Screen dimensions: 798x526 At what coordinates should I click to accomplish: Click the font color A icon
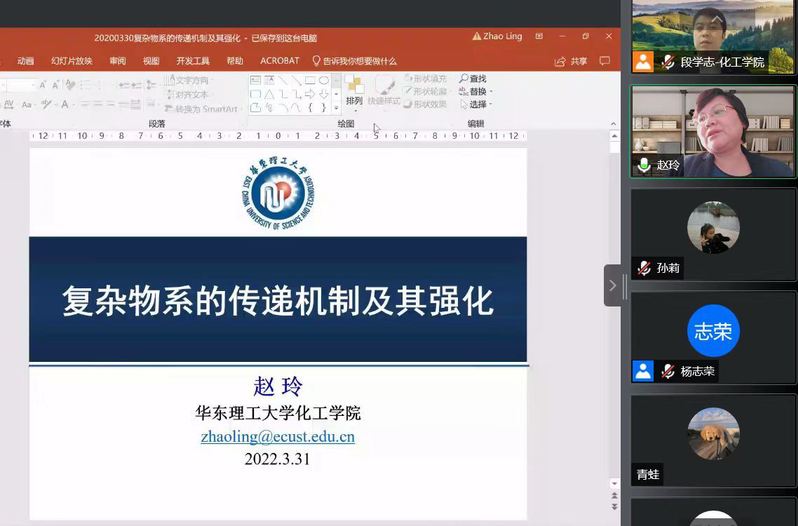click(65, 104)
